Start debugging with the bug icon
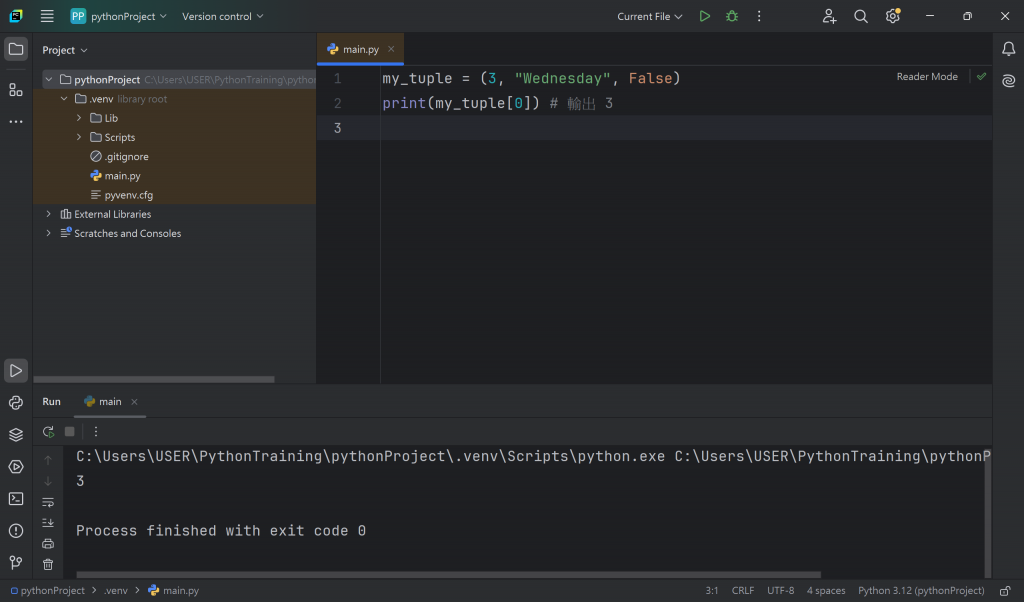 [x=732, y=16]
